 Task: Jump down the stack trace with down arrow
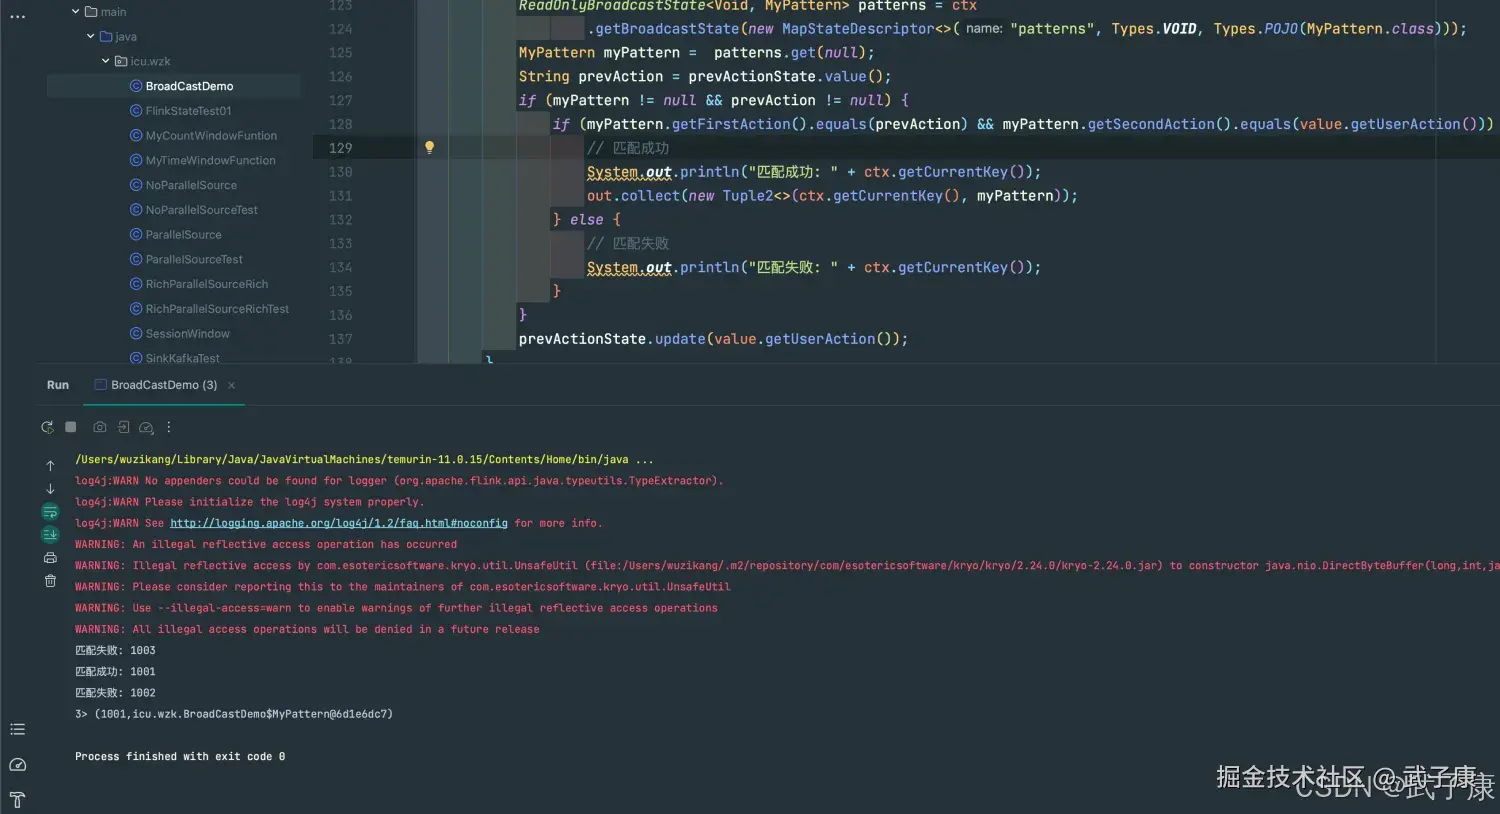[x=50, y=489]
